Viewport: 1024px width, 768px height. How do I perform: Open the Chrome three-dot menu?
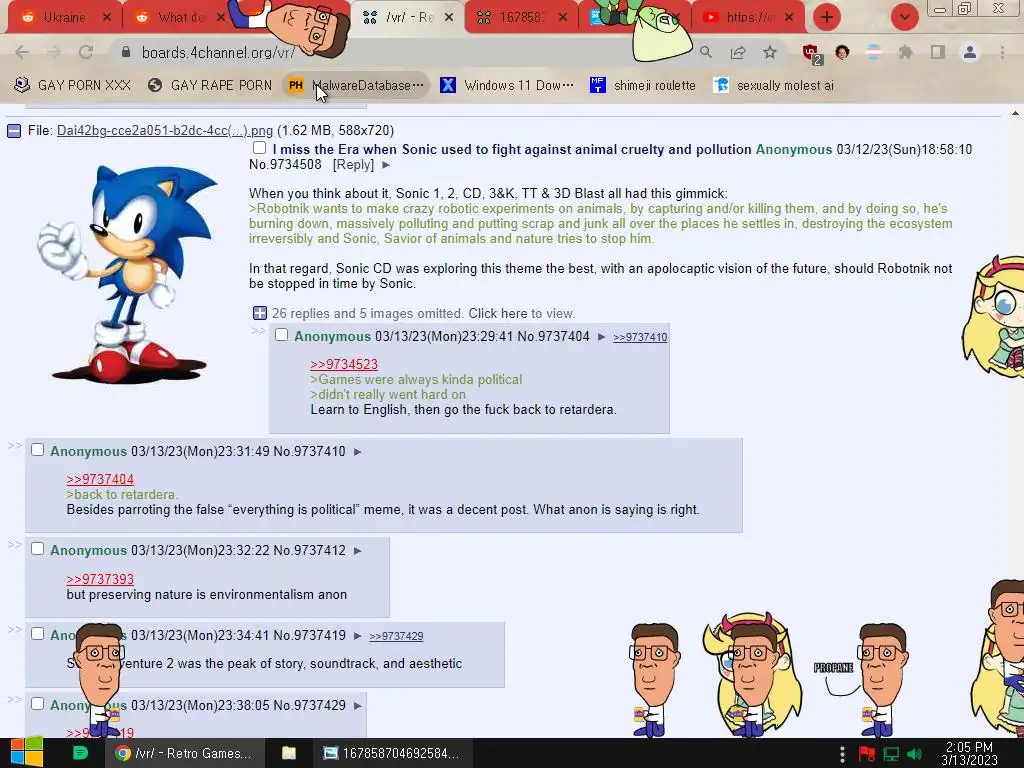tap(1002, 52)
